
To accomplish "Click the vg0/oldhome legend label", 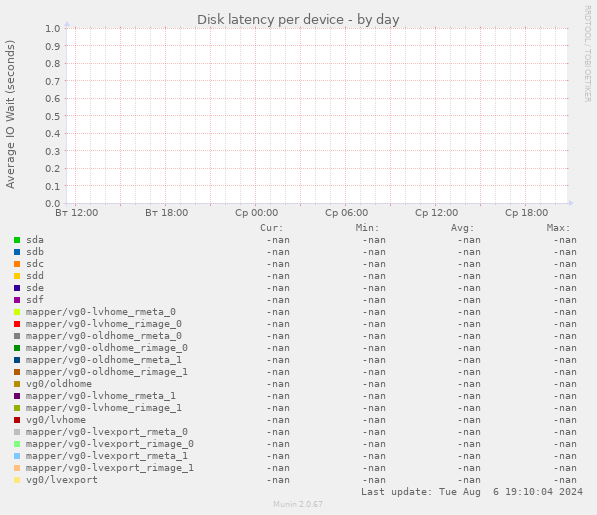I will click(59, 384).
